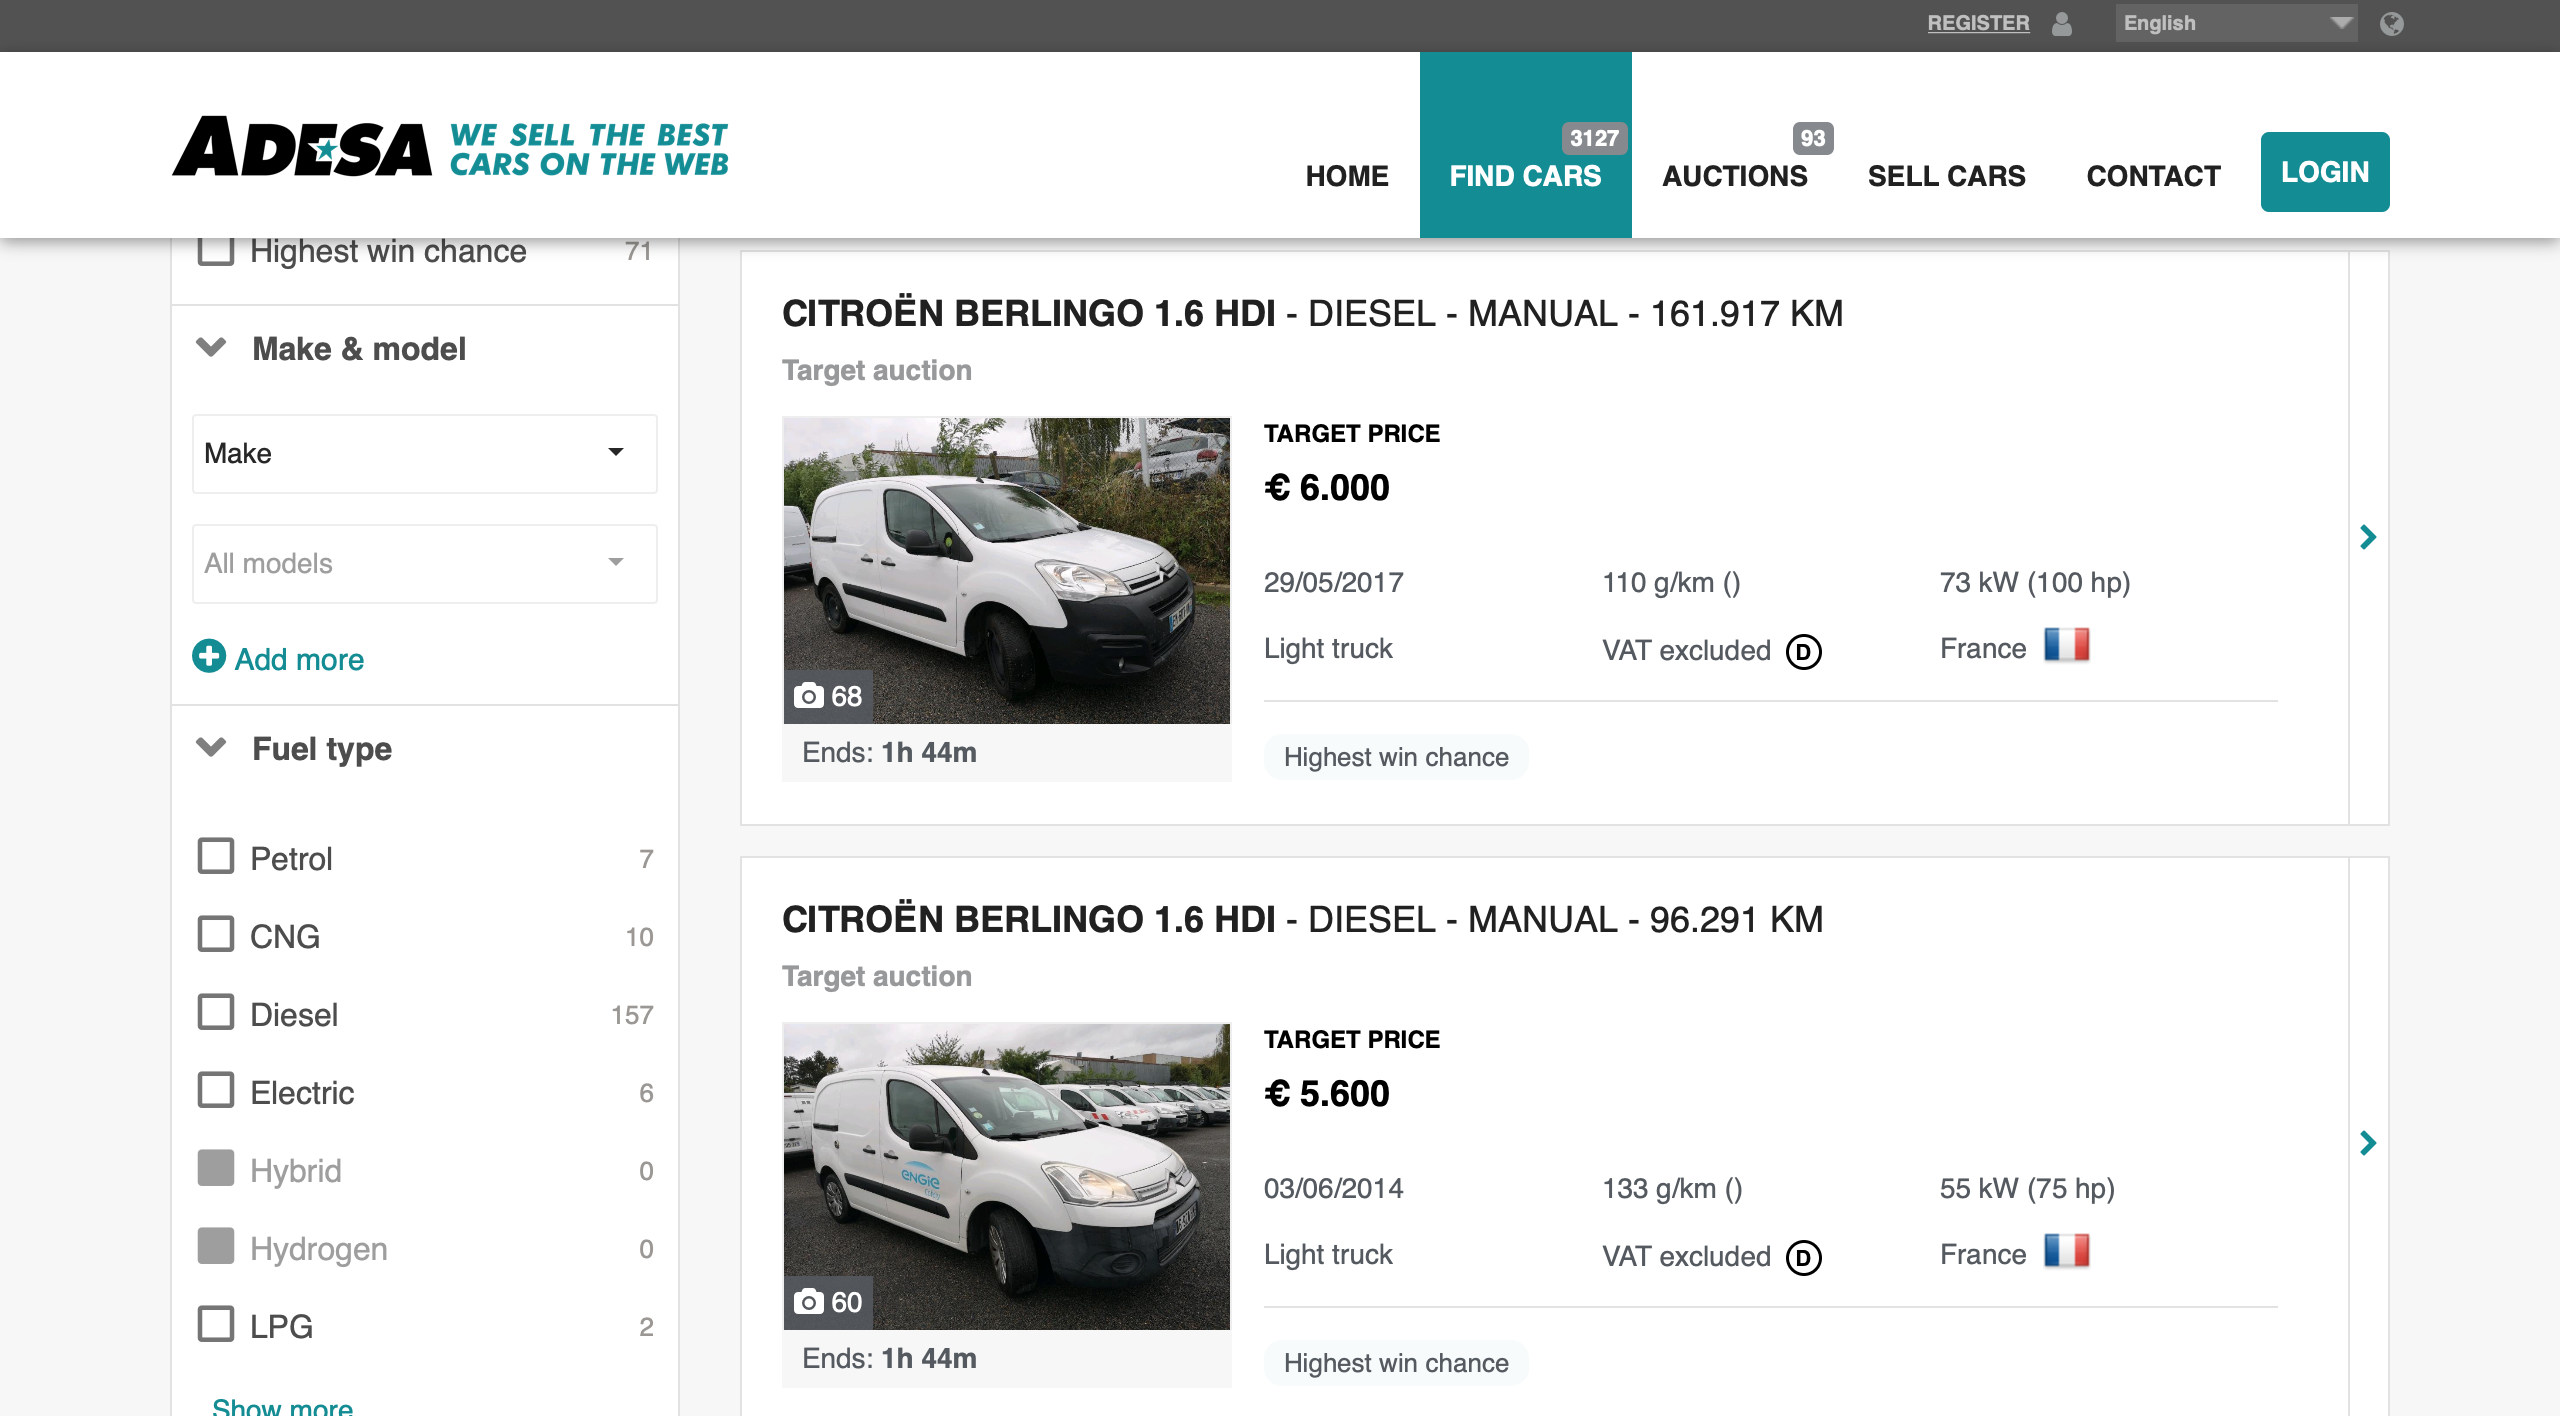Open the second Berlingo listing via right arrow
2560x1416 pixels.
coord(2368,1143)
